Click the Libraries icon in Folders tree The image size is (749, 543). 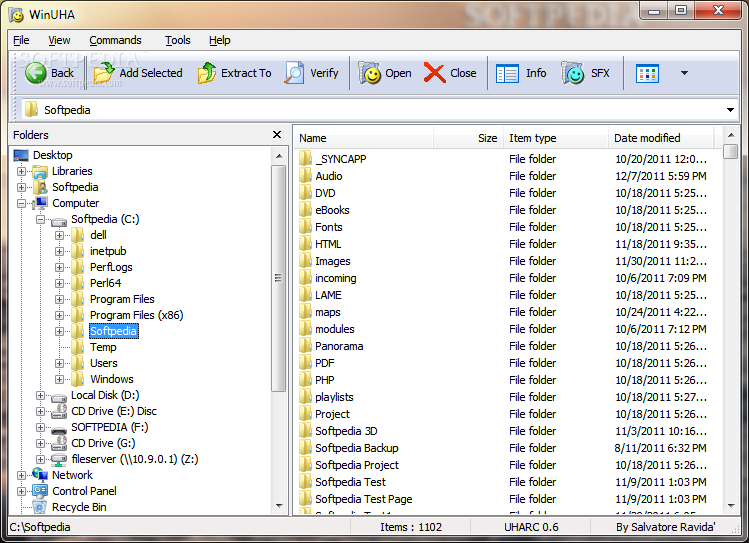click(40, 171)
